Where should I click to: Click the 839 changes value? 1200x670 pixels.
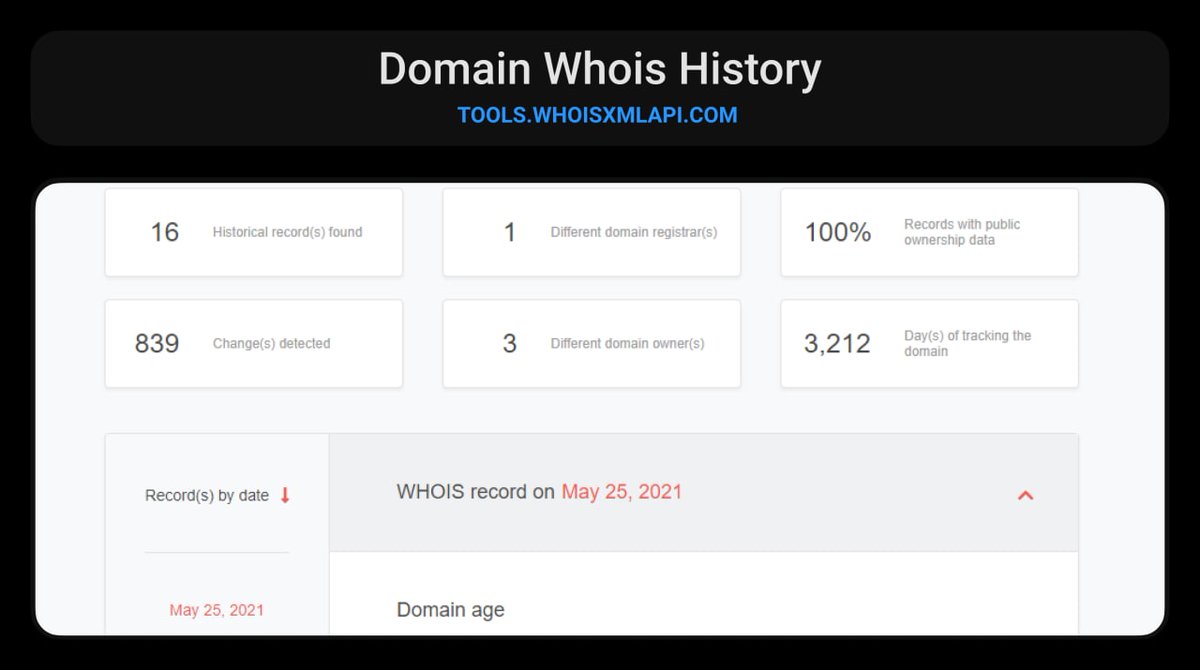coord(157,343)
